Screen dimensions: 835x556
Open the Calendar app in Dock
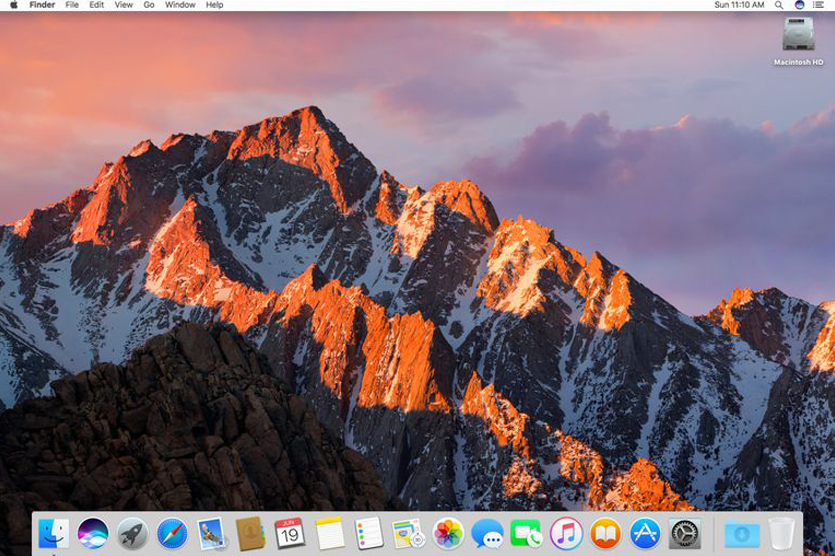click(289, 533)
